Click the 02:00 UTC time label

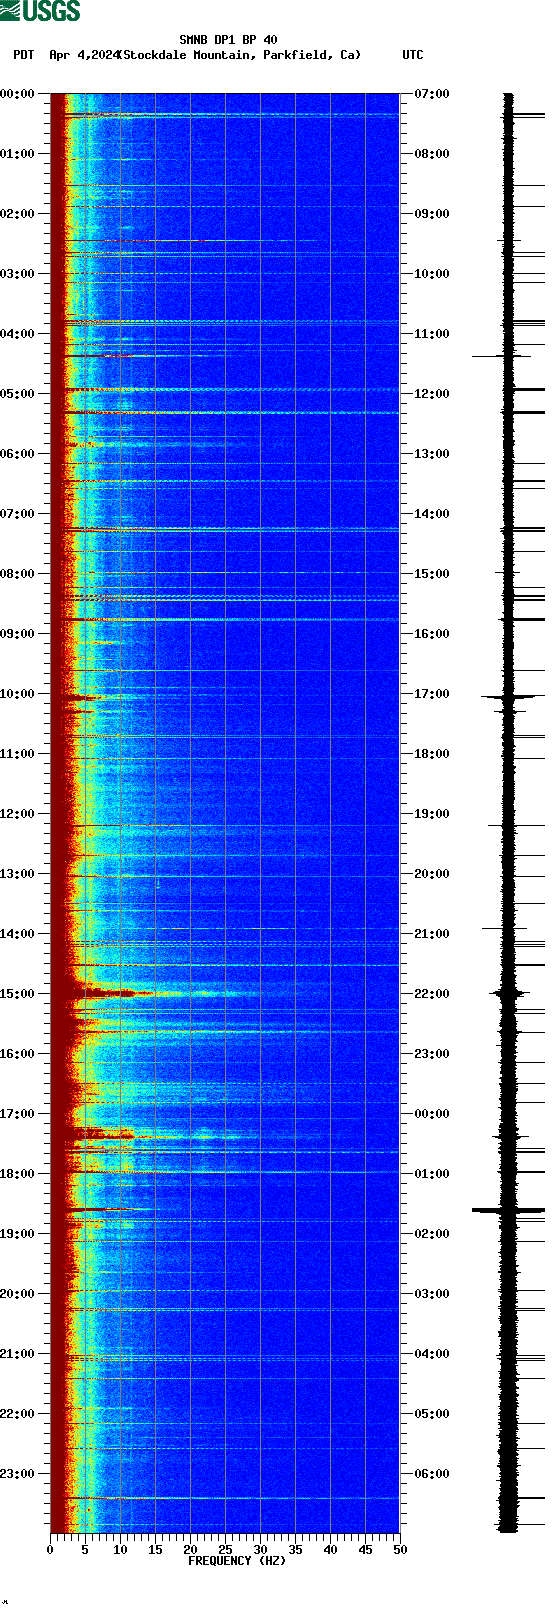click(432, 1234)
